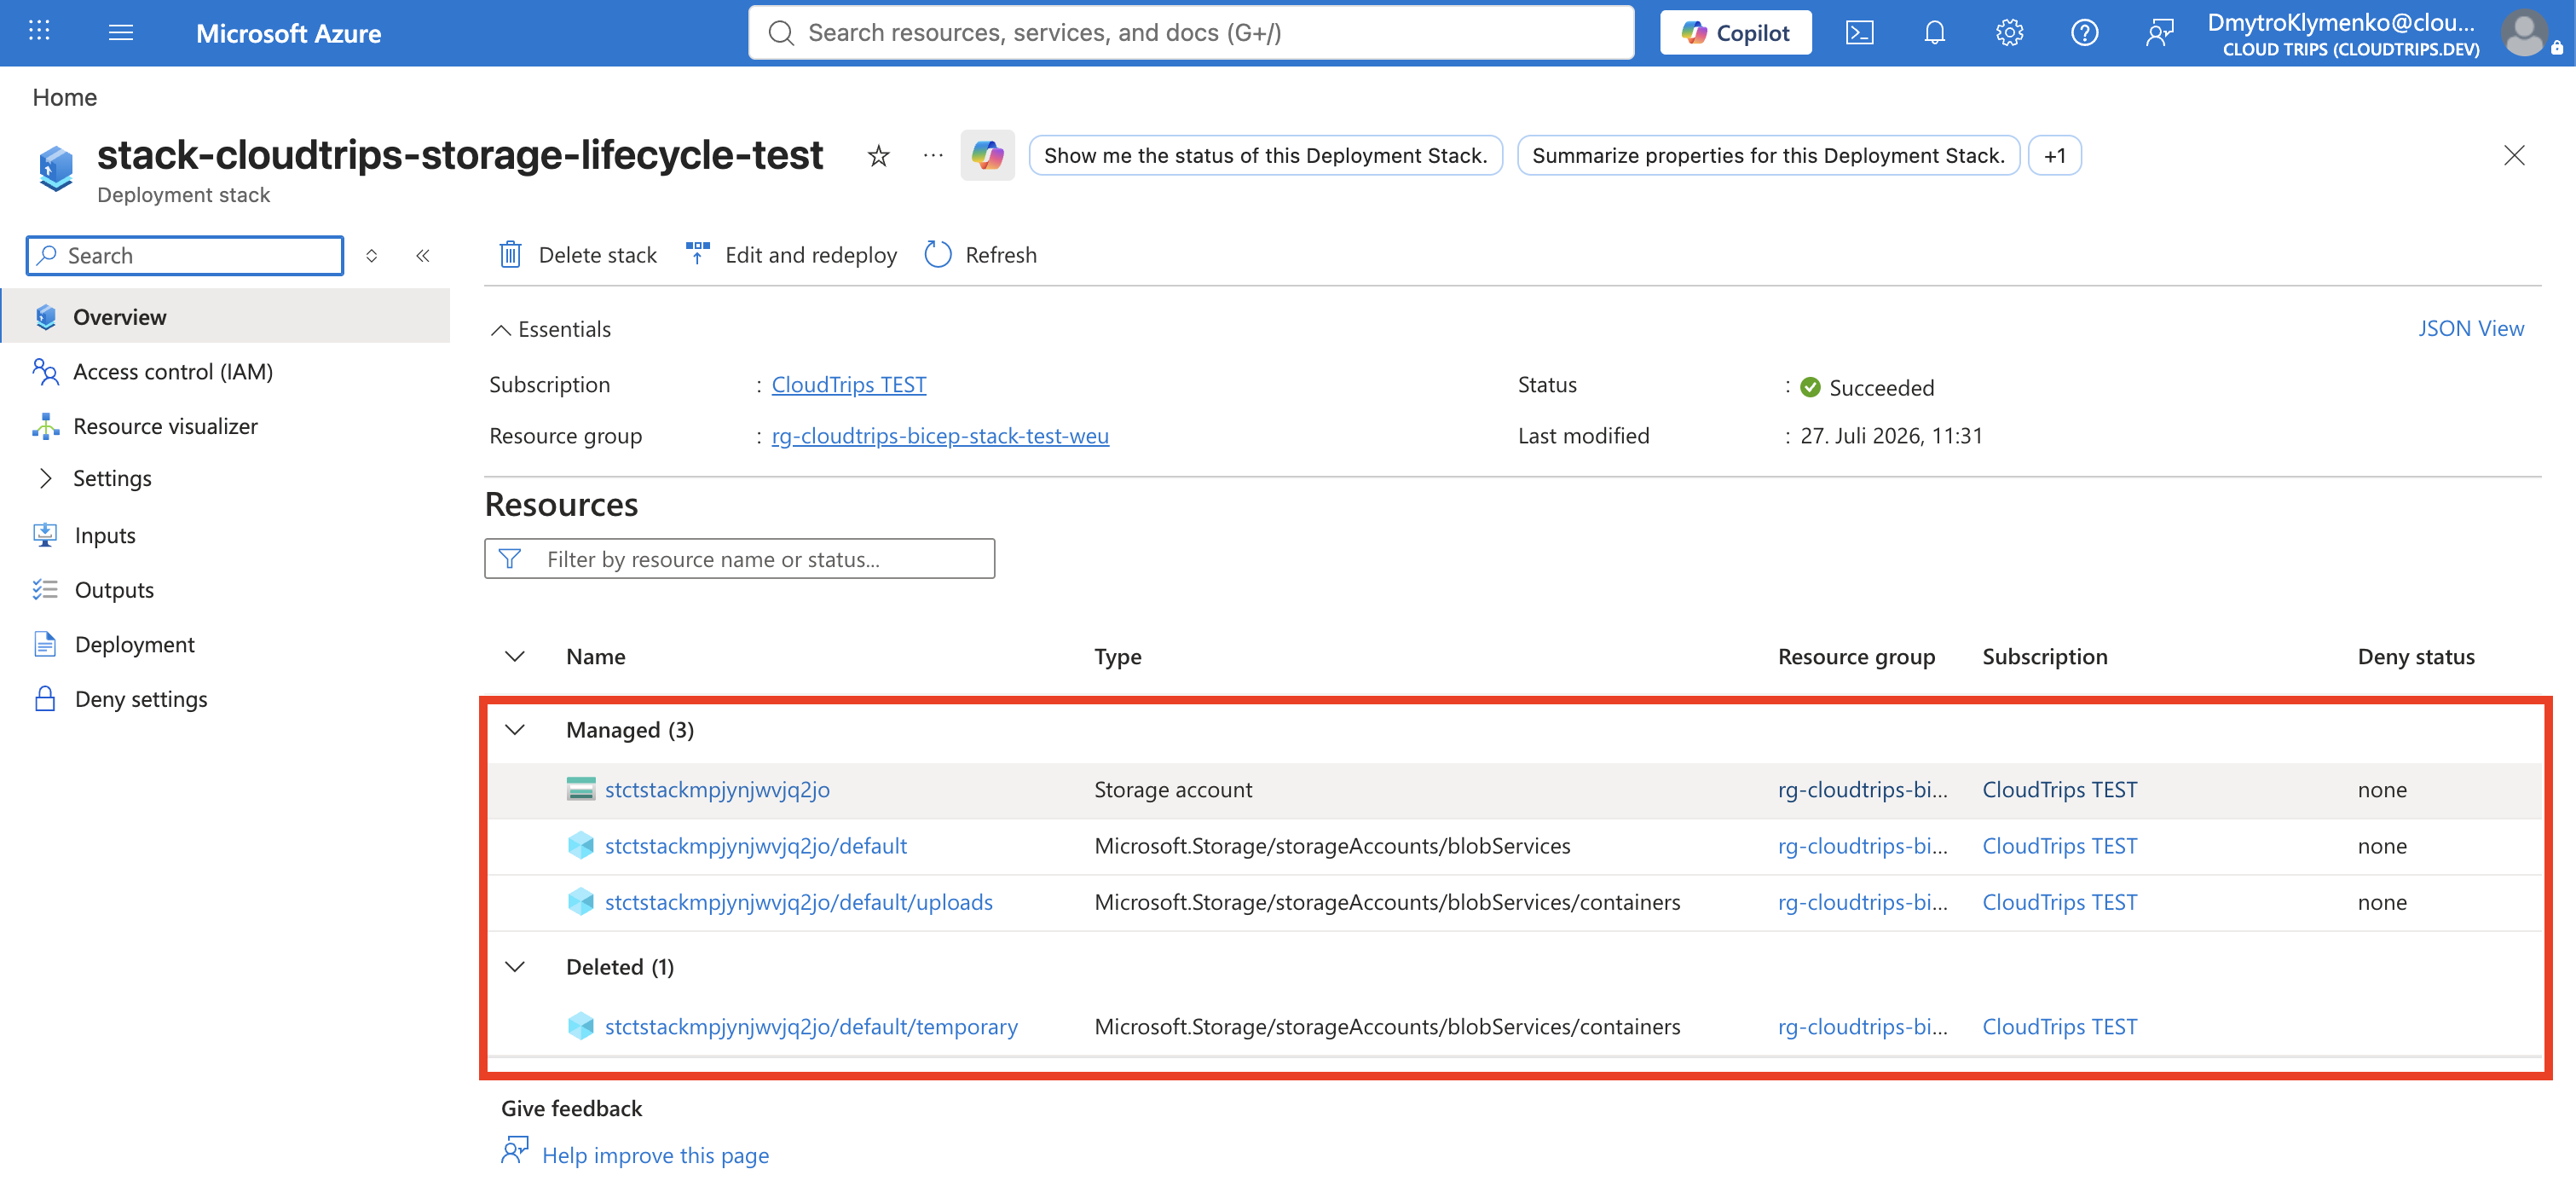Click the sidebar expand/collapse arrows icon
The image size is (2576, 1204).
point(371,255)
